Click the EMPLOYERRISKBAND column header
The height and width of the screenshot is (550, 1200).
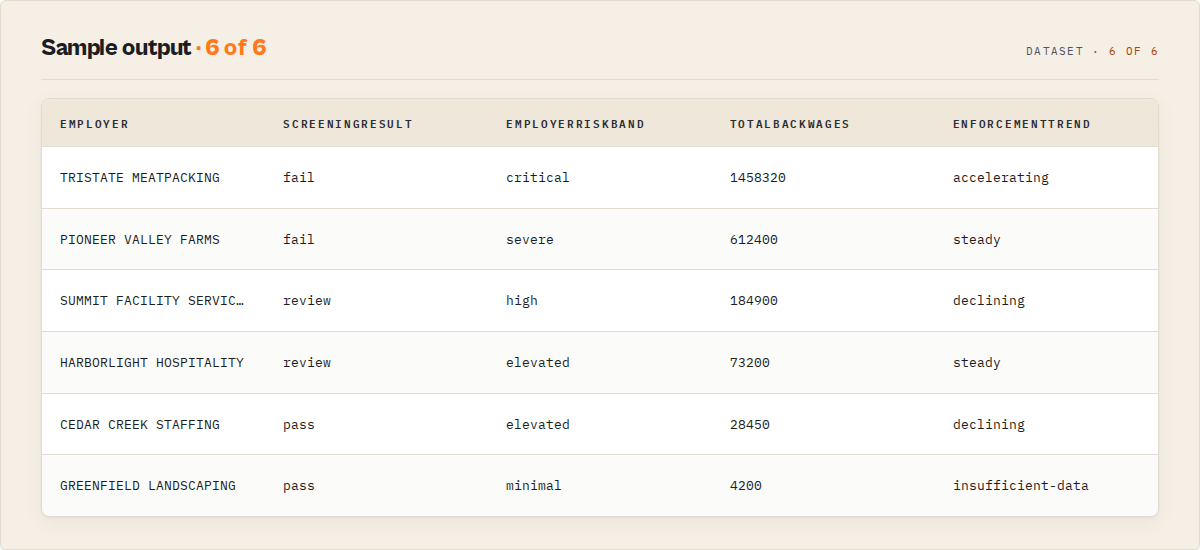pos(575,124)
